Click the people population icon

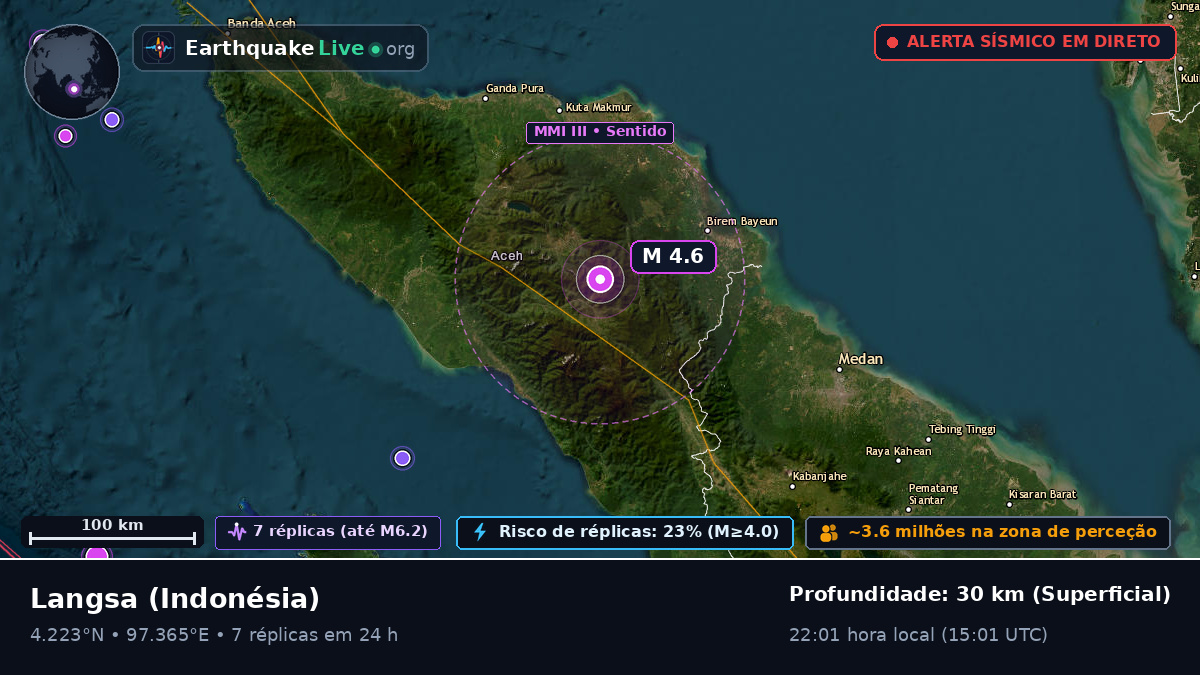(829, 532)
